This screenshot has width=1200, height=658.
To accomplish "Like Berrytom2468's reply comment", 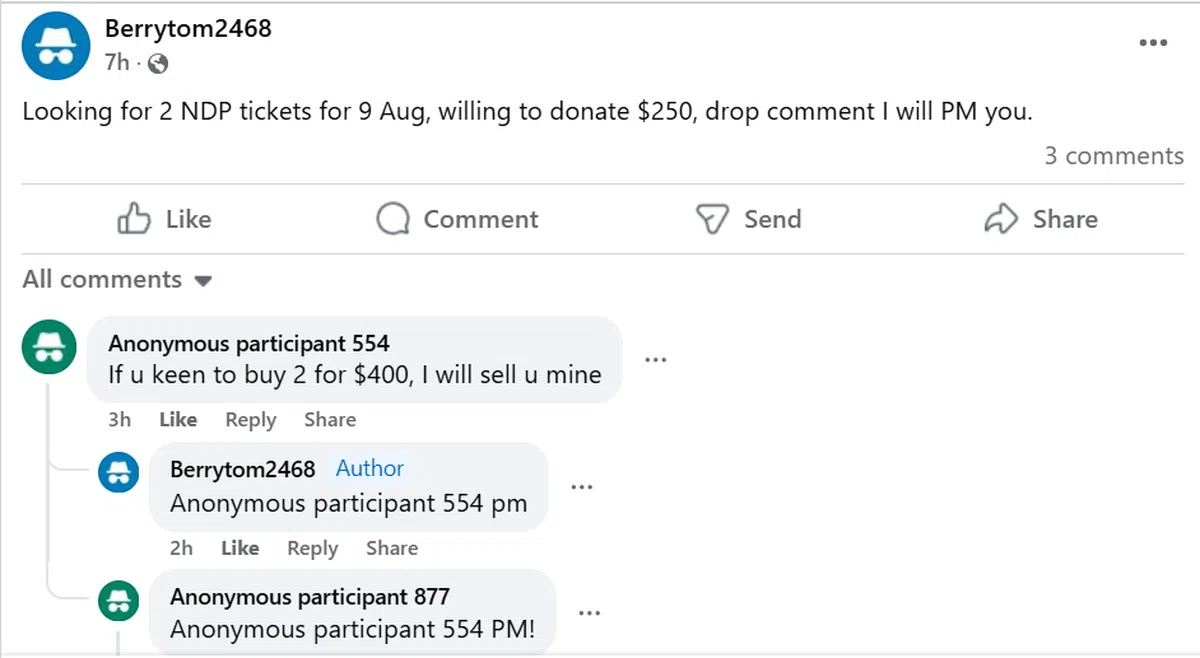I will coord(240,548).
